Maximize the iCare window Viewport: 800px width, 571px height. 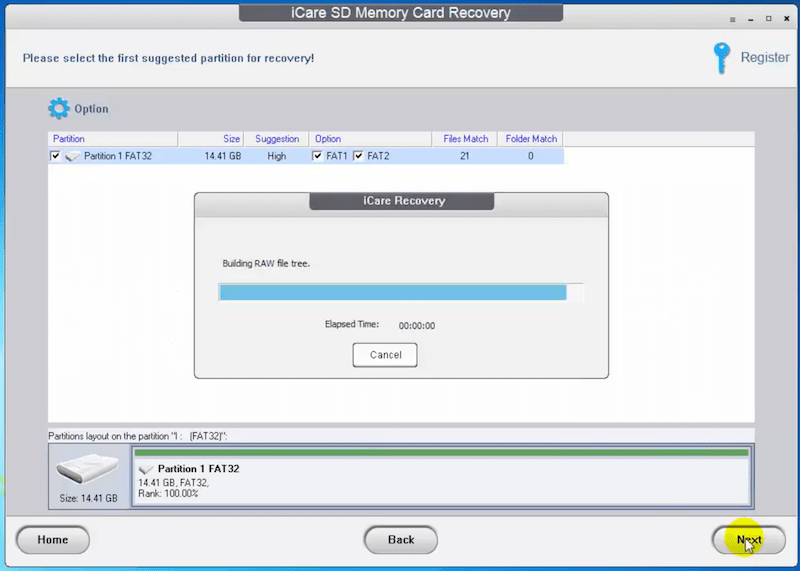tap(768, 18)
